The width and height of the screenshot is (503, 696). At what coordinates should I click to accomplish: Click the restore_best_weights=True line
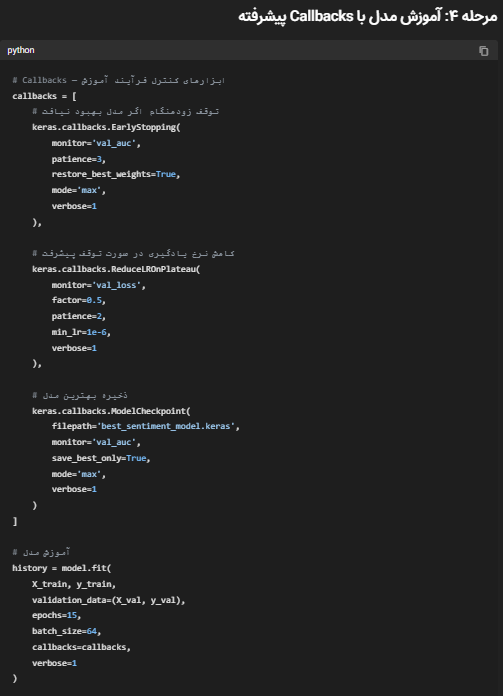[x=116, y=174]
